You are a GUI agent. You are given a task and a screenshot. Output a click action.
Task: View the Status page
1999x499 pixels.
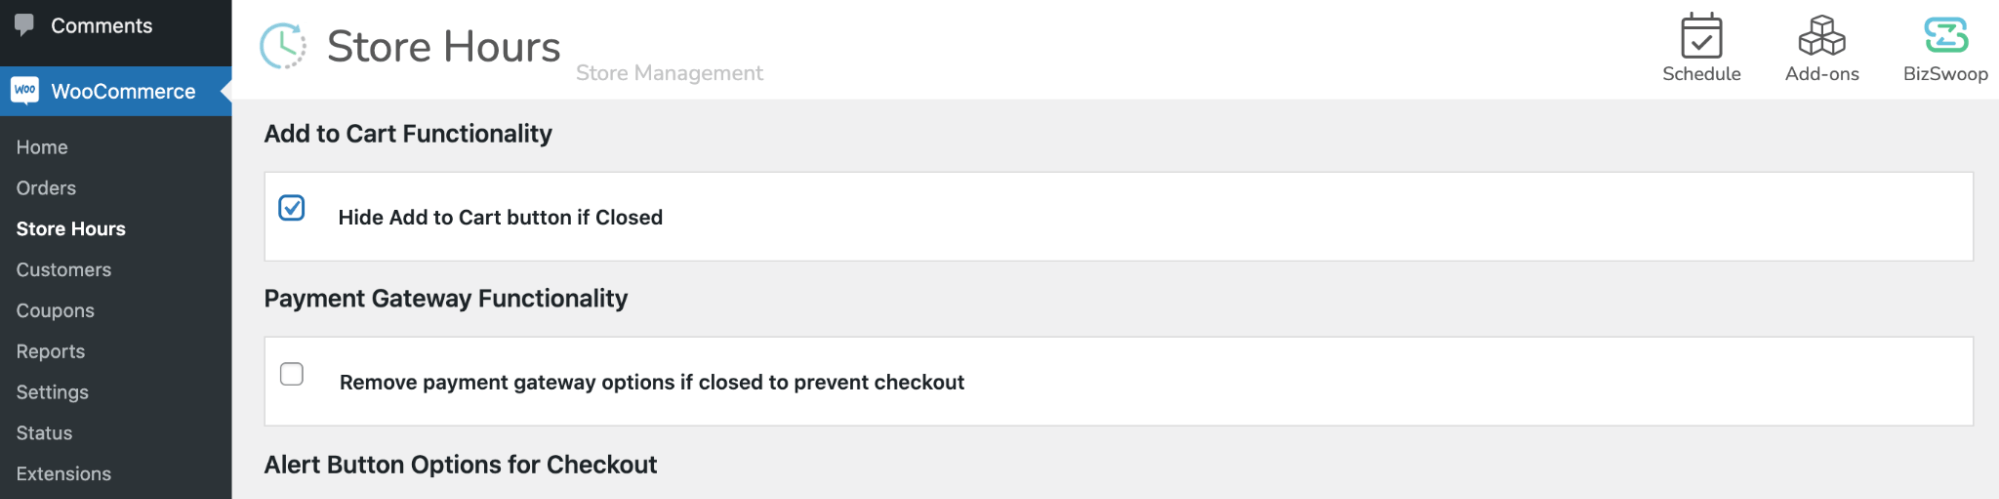coord(44,433)
